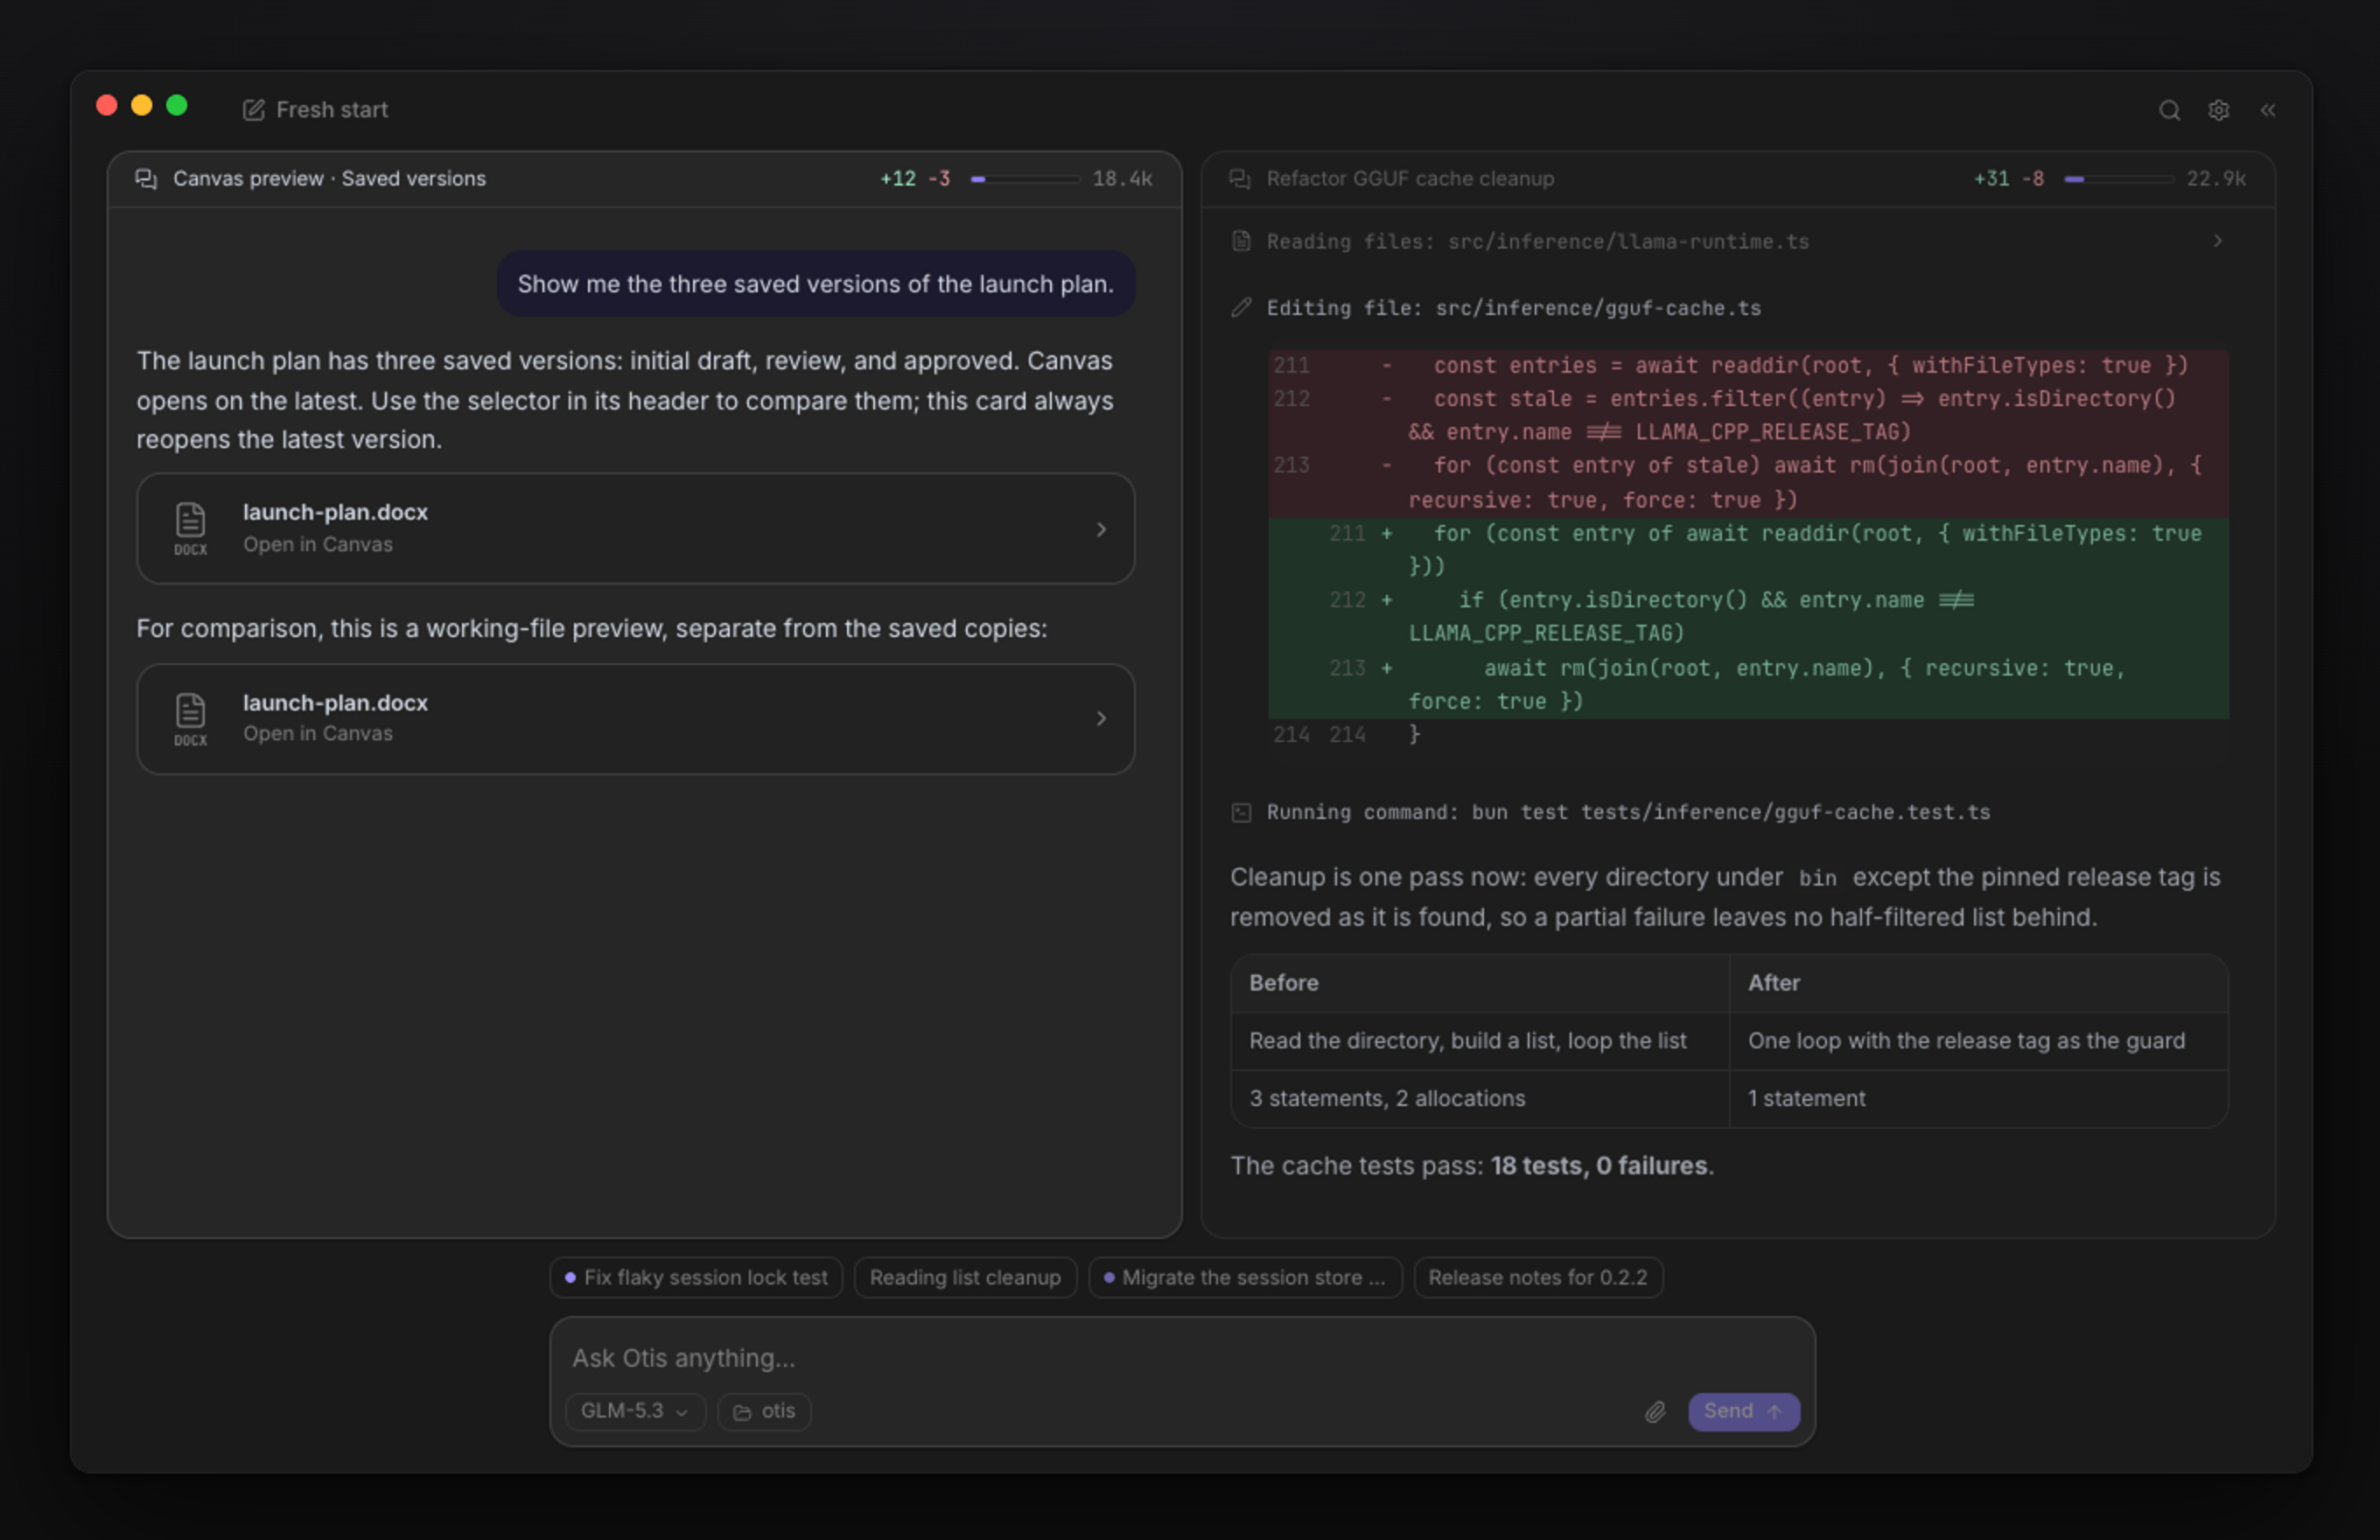Click the context usage bar showing 22.9k
Screen dimensions: 2380x1540
click(x=2119, y=179)
